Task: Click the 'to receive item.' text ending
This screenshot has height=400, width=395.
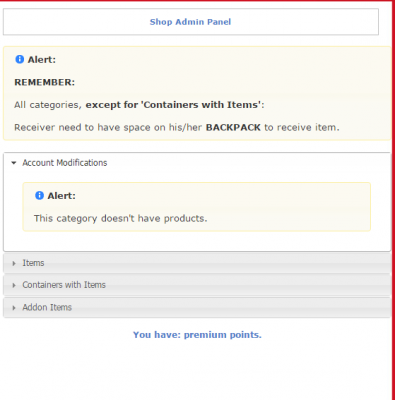Action: [302, 127]
